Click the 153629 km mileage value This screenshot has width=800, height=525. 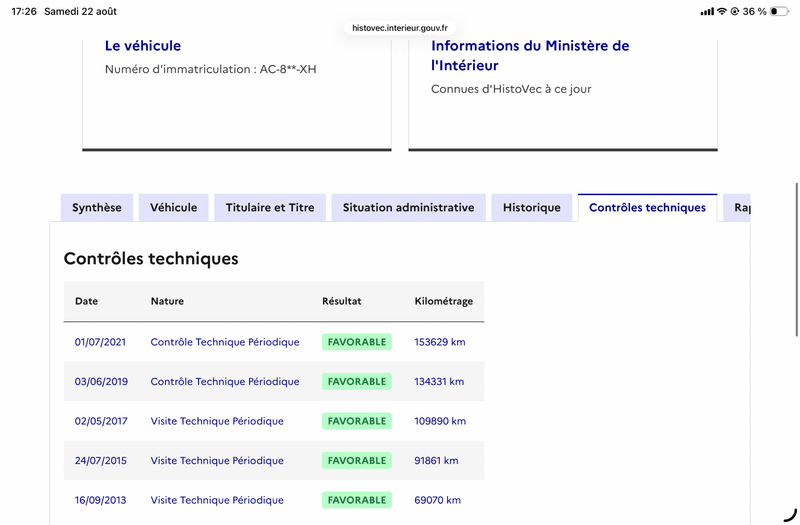pyautogui.click(x=440, y=342)
